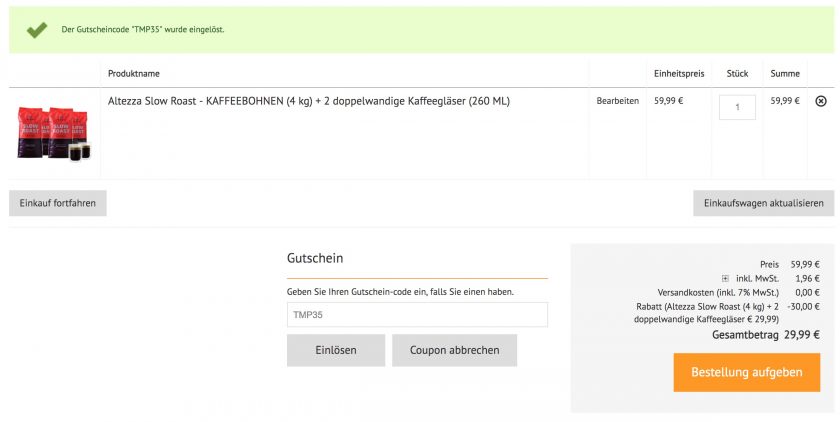Viewport: 840px width, 422px height.
Task: Click the green checkmark success icon
Action: (37, 30)
